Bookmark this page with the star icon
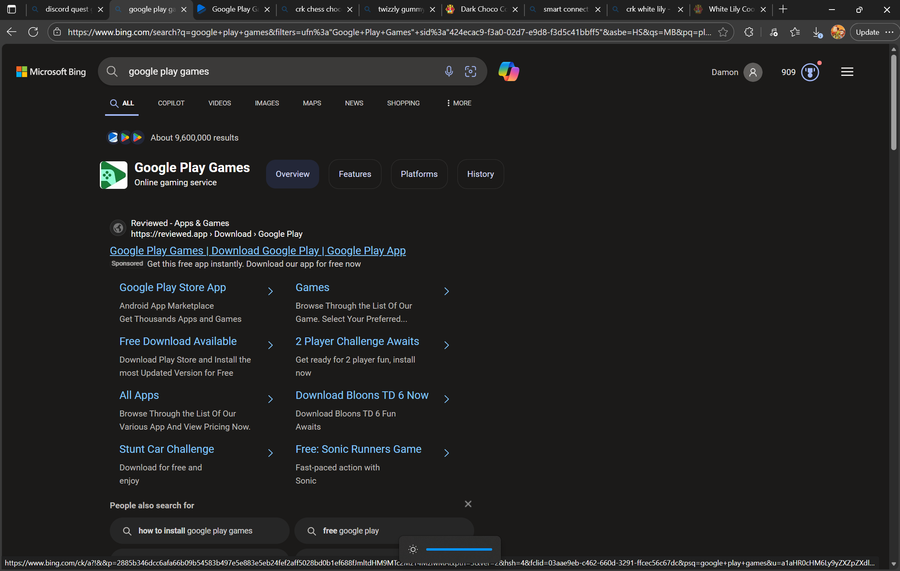Viewport: 900px width, 571px height. pyautogui.click(x=723, y=32)
